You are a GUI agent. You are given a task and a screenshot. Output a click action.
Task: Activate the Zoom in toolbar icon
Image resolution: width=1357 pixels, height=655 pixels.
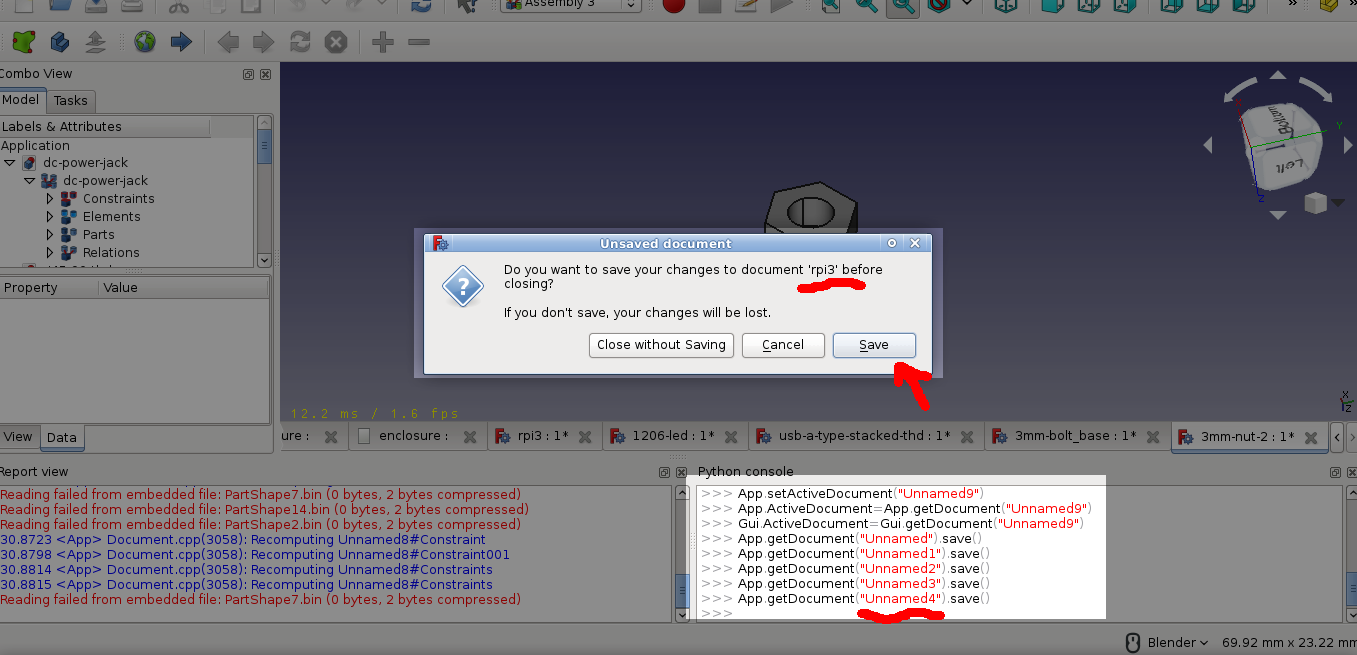tap(864, 8)
